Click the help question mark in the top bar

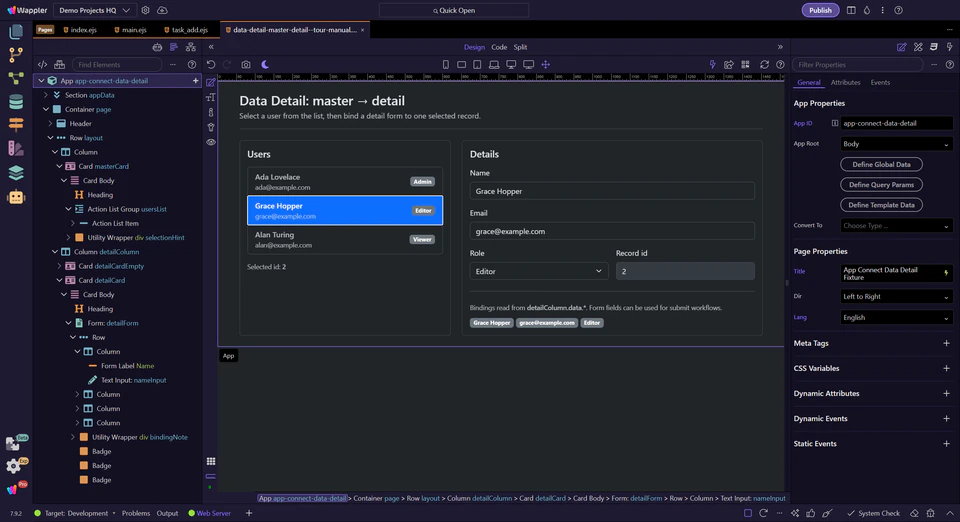898,10
